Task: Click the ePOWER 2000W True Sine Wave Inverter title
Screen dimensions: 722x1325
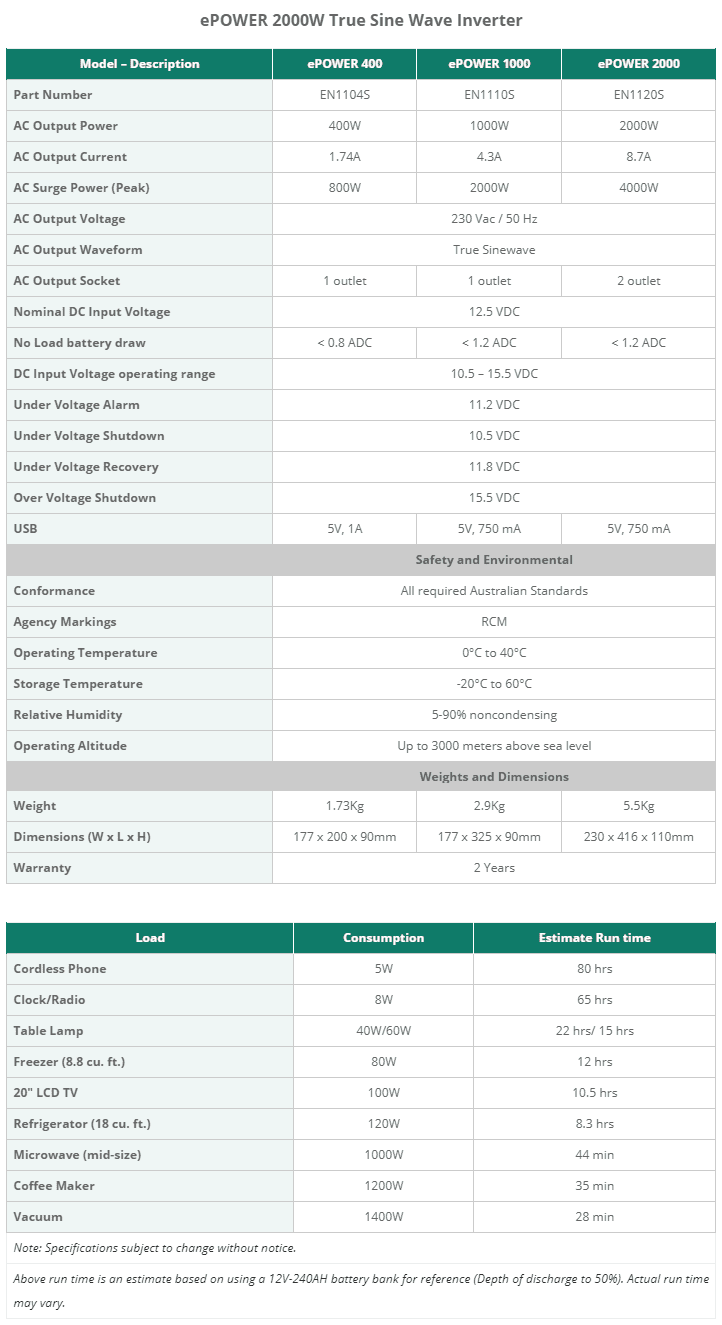Action: (x=361, y=20)
